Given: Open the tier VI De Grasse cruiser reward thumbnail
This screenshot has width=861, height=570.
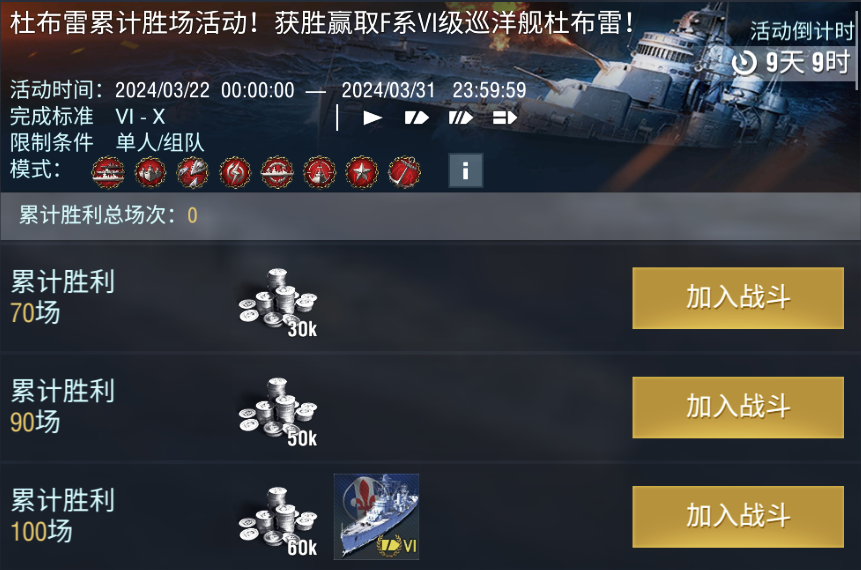Looking at the screenshot, I should coord(377,517).
